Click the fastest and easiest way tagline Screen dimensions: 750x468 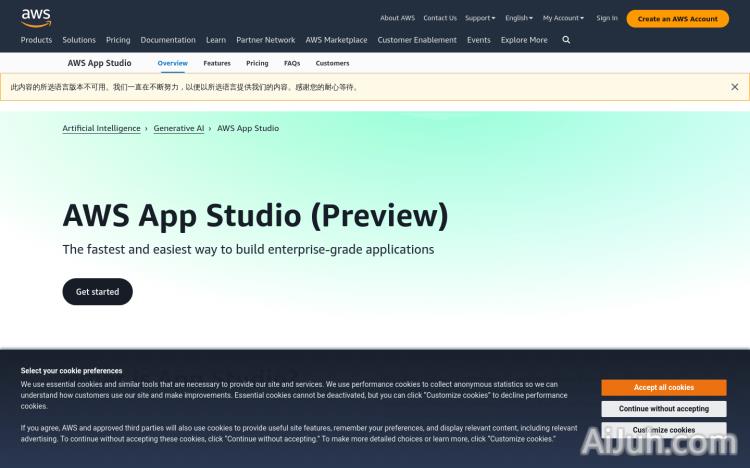coord(248,249)
